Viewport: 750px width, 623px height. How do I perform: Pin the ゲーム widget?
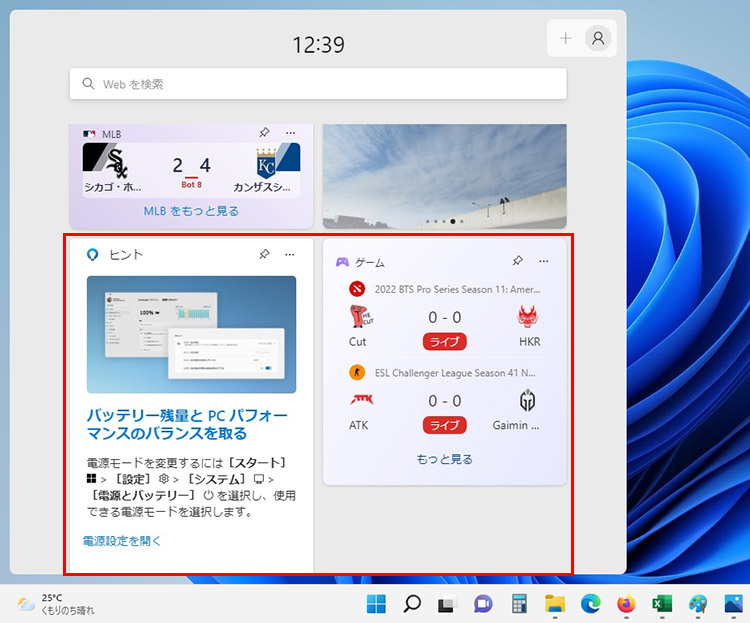click(517, 261)
